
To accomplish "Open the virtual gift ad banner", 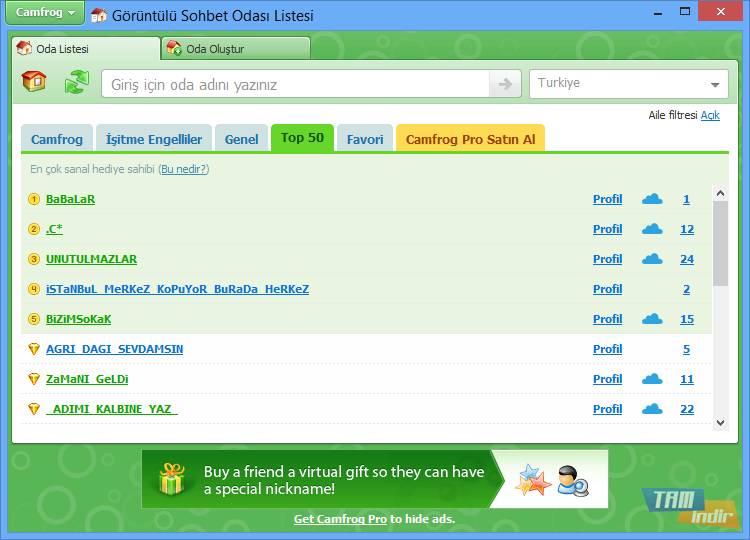I will (375, 479).
